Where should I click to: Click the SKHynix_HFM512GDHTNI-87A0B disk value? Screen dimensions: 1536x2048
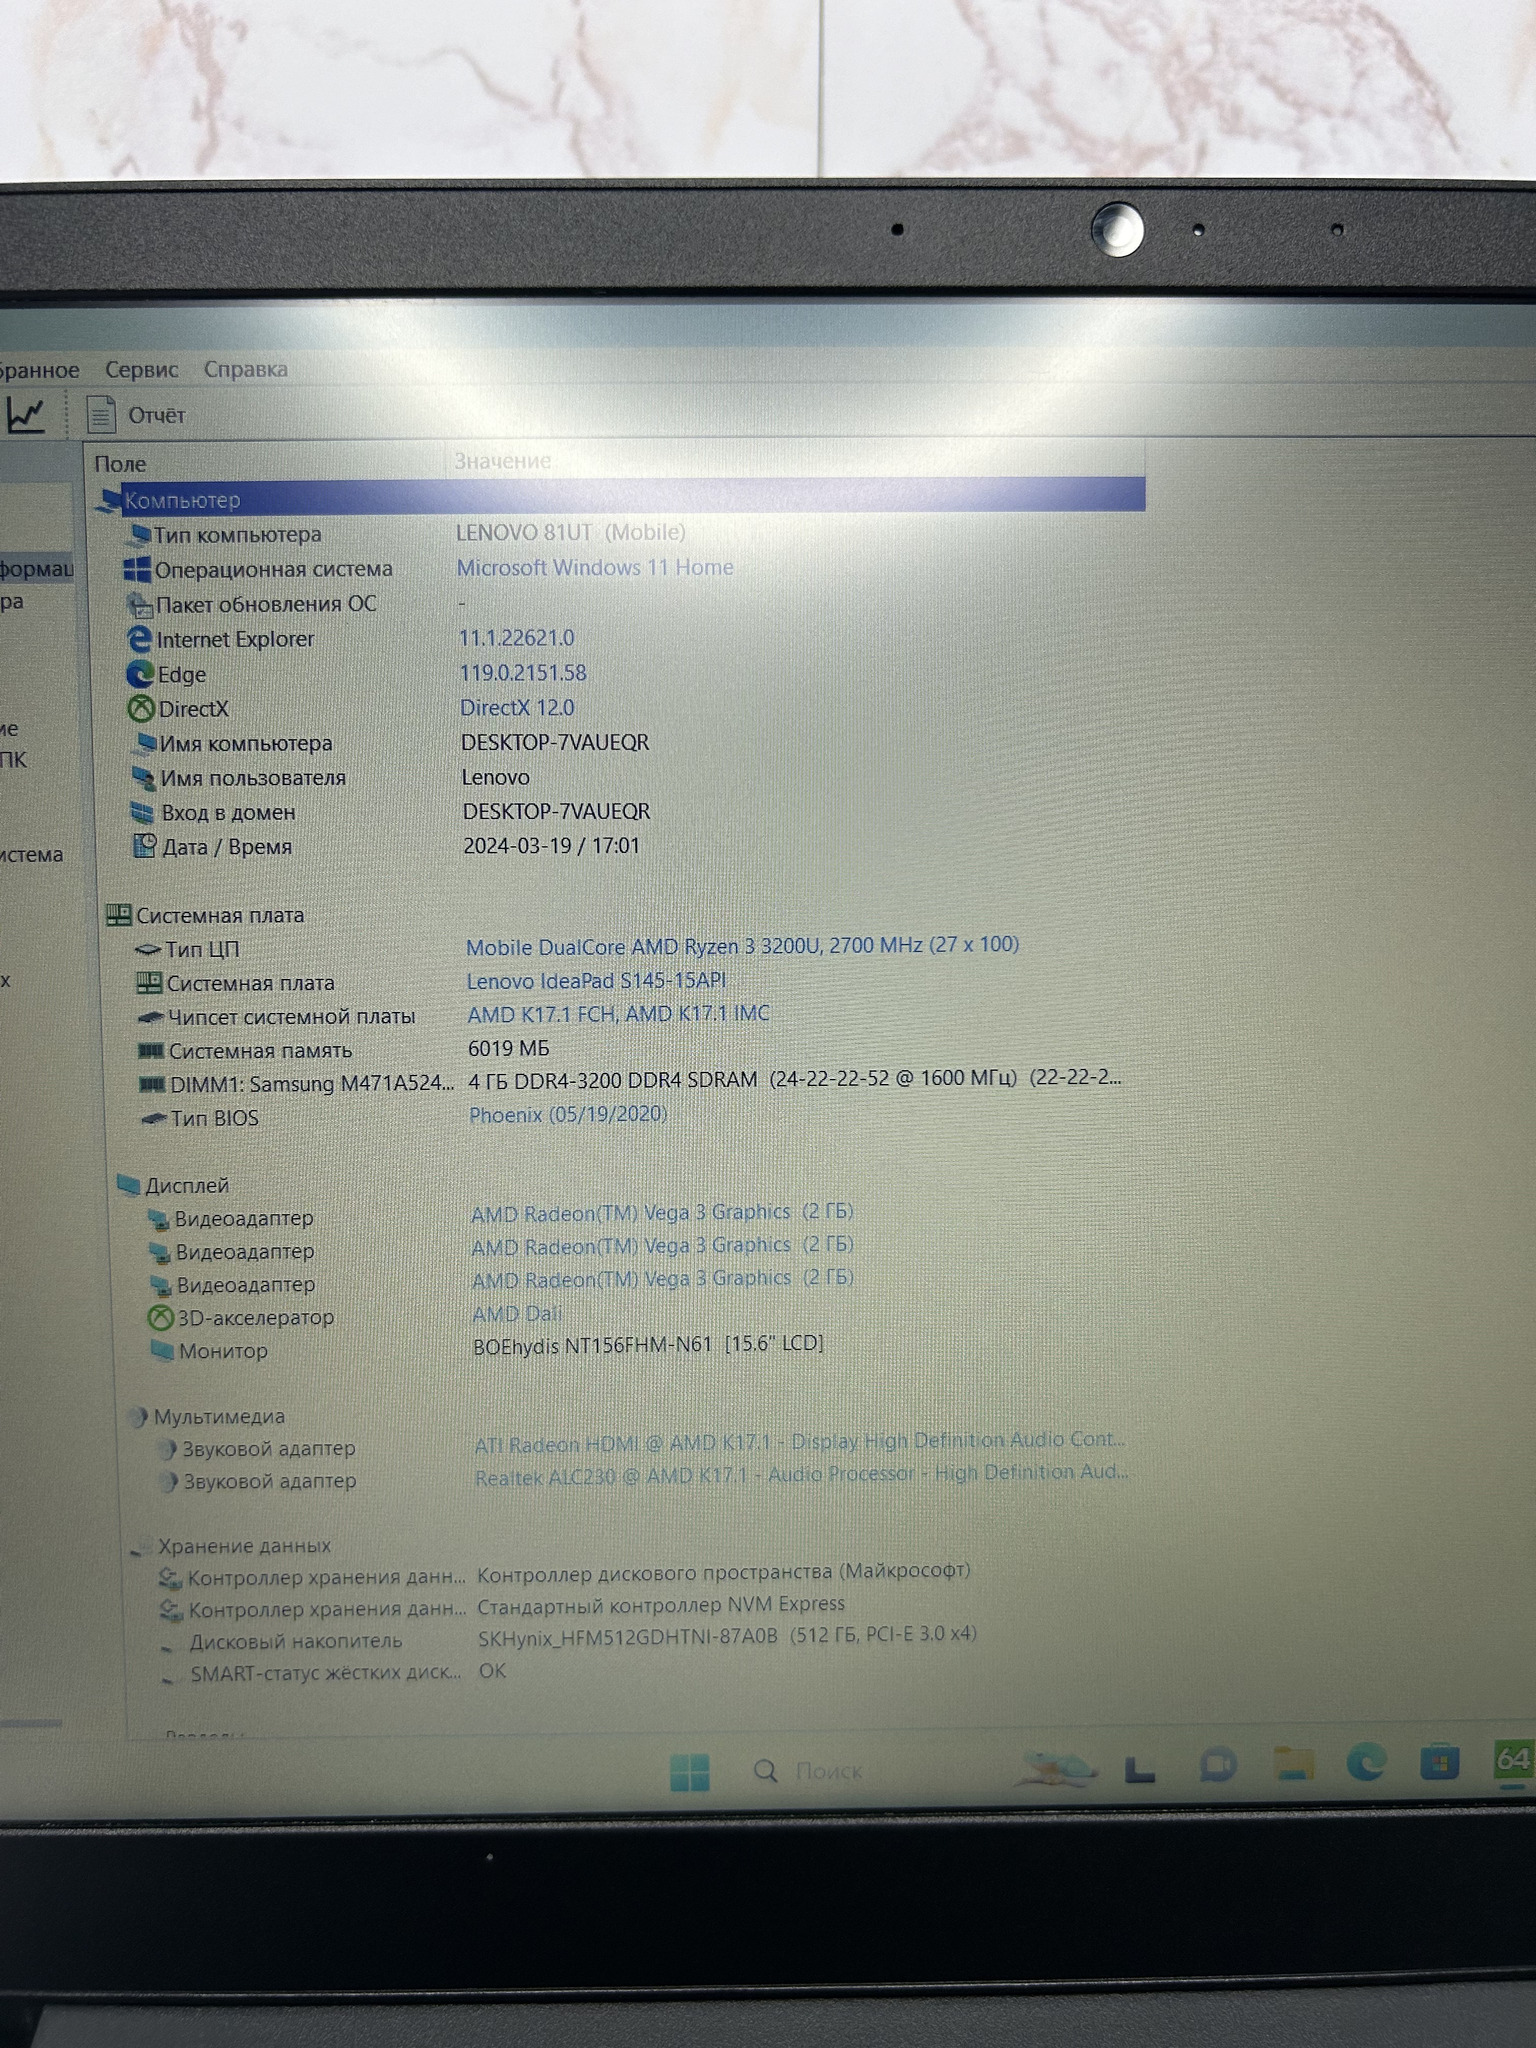coord(727,1636)
